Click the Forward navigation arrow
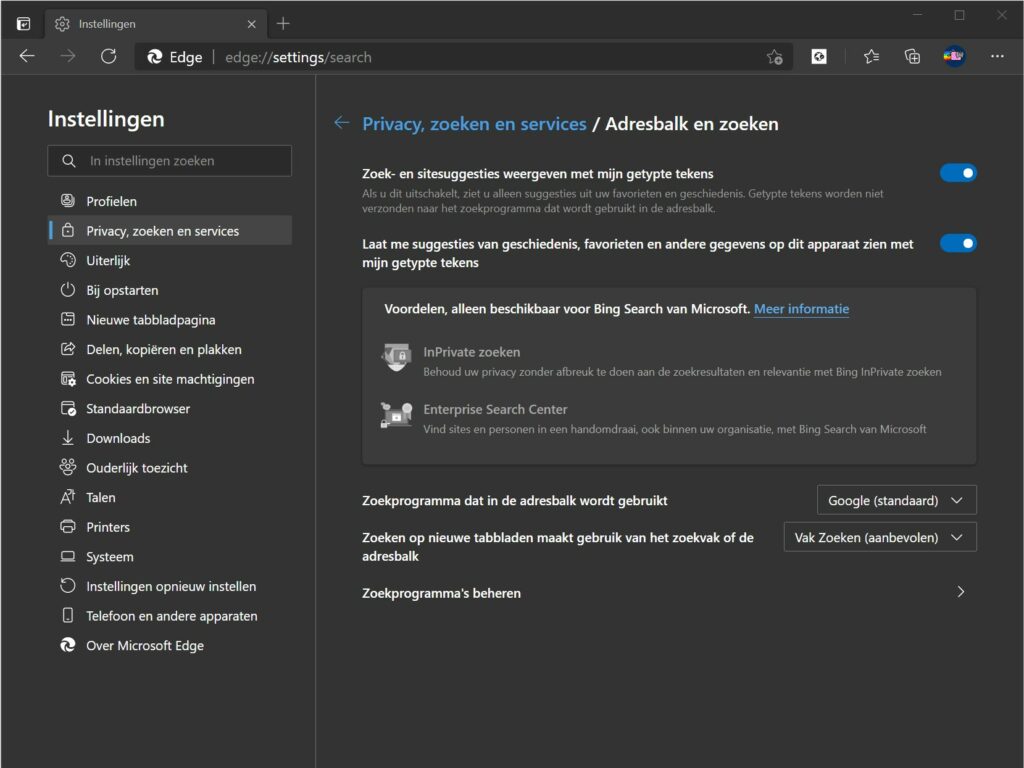Viewport: 1024px width, 768px height. point(67,57)
